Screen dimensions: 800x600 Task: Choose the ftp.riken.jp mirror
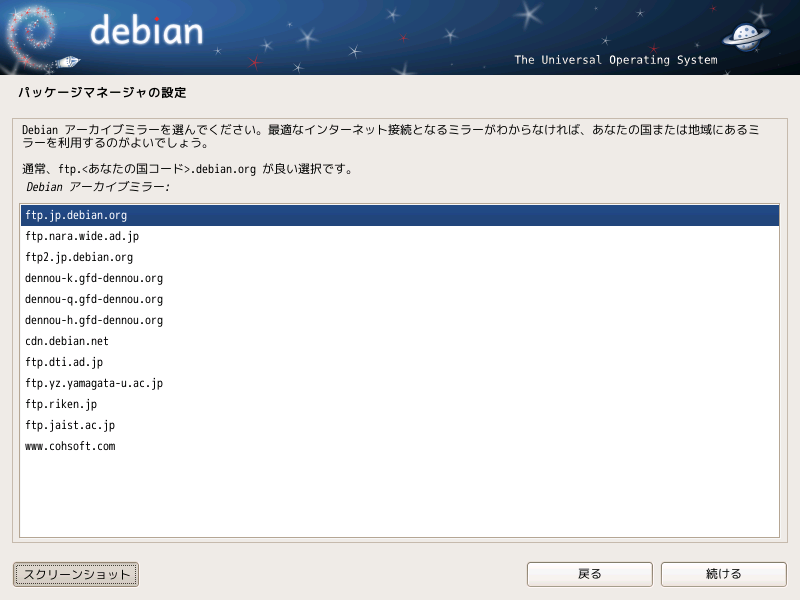point(400,404)
